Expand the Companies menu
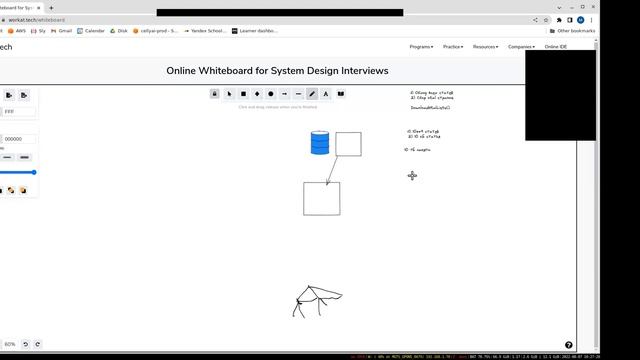Image resolution: width=640 pixels, height=360 pixels. pyautogui.click(x=521, y=47)
